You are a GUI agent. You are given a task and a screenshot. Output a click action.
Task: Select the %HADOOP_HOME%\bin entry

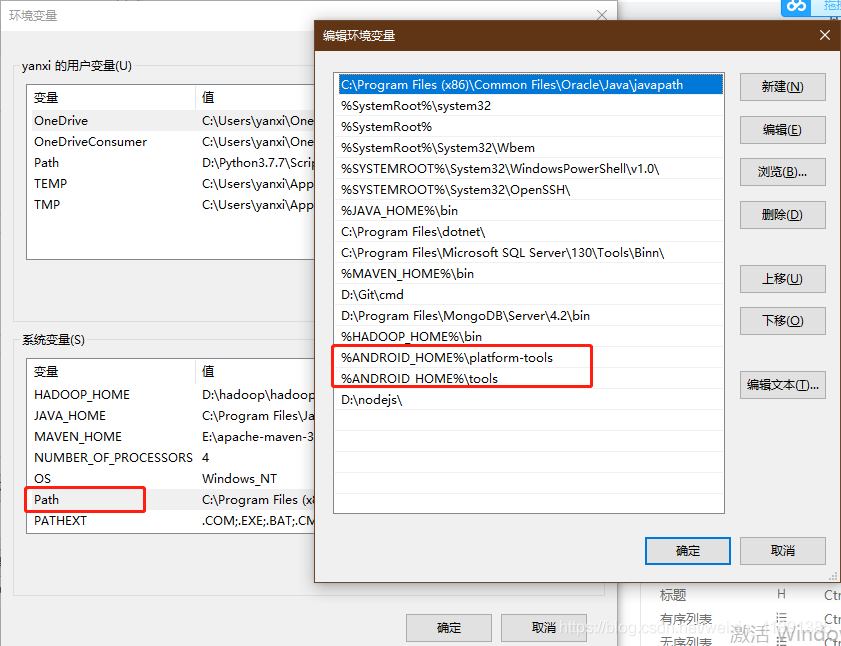[529, 336]
